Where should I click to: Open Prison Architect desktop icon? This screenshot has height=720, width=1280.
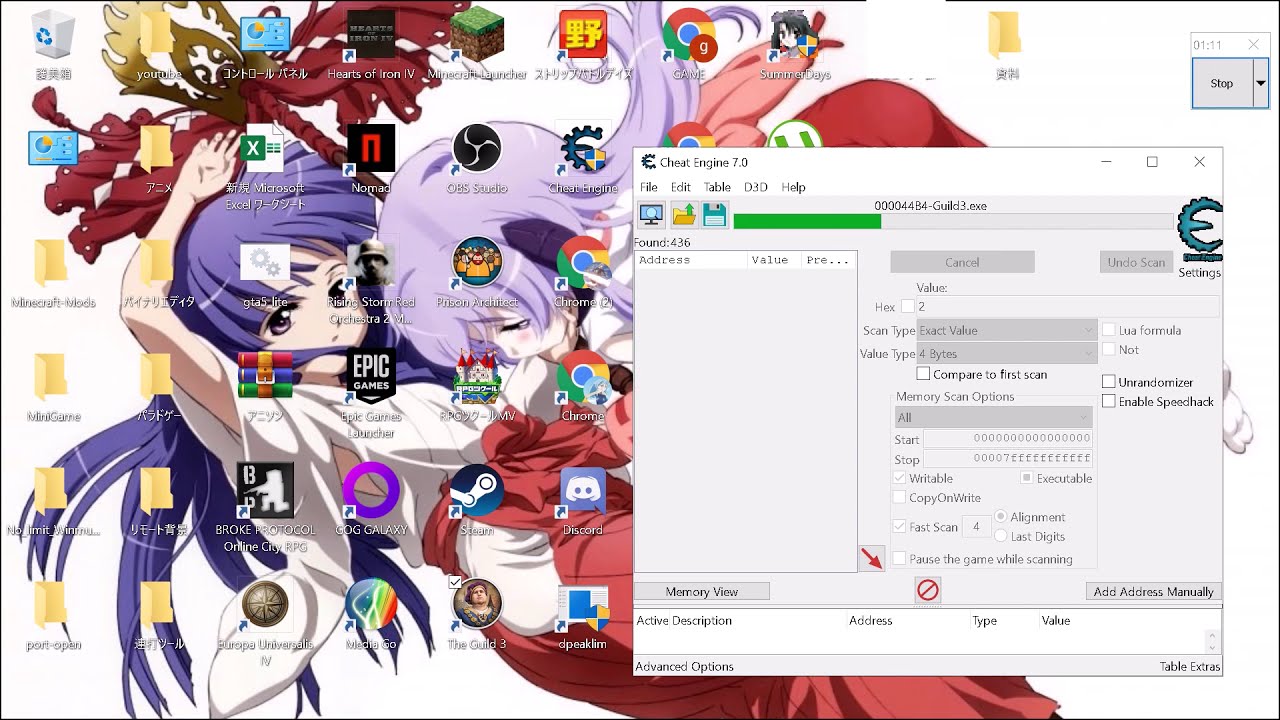(x=477, y=274)
